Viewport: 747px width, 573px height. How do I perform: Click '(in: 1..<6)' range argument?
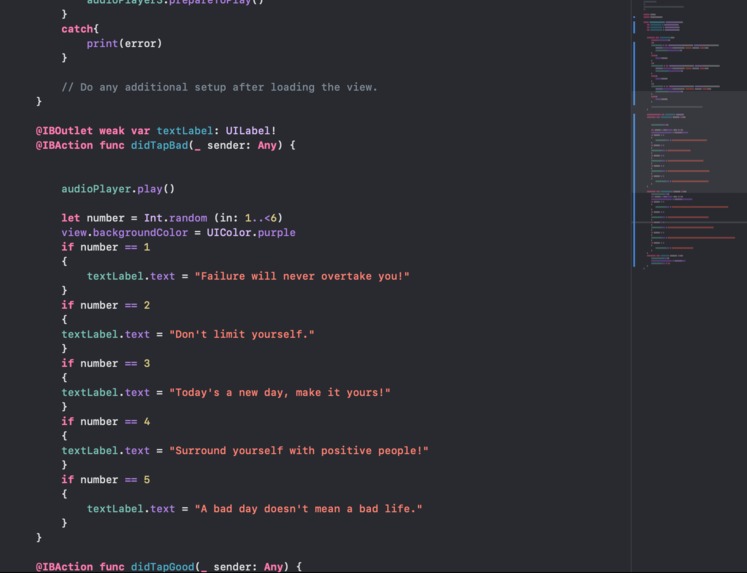point(248,218)
